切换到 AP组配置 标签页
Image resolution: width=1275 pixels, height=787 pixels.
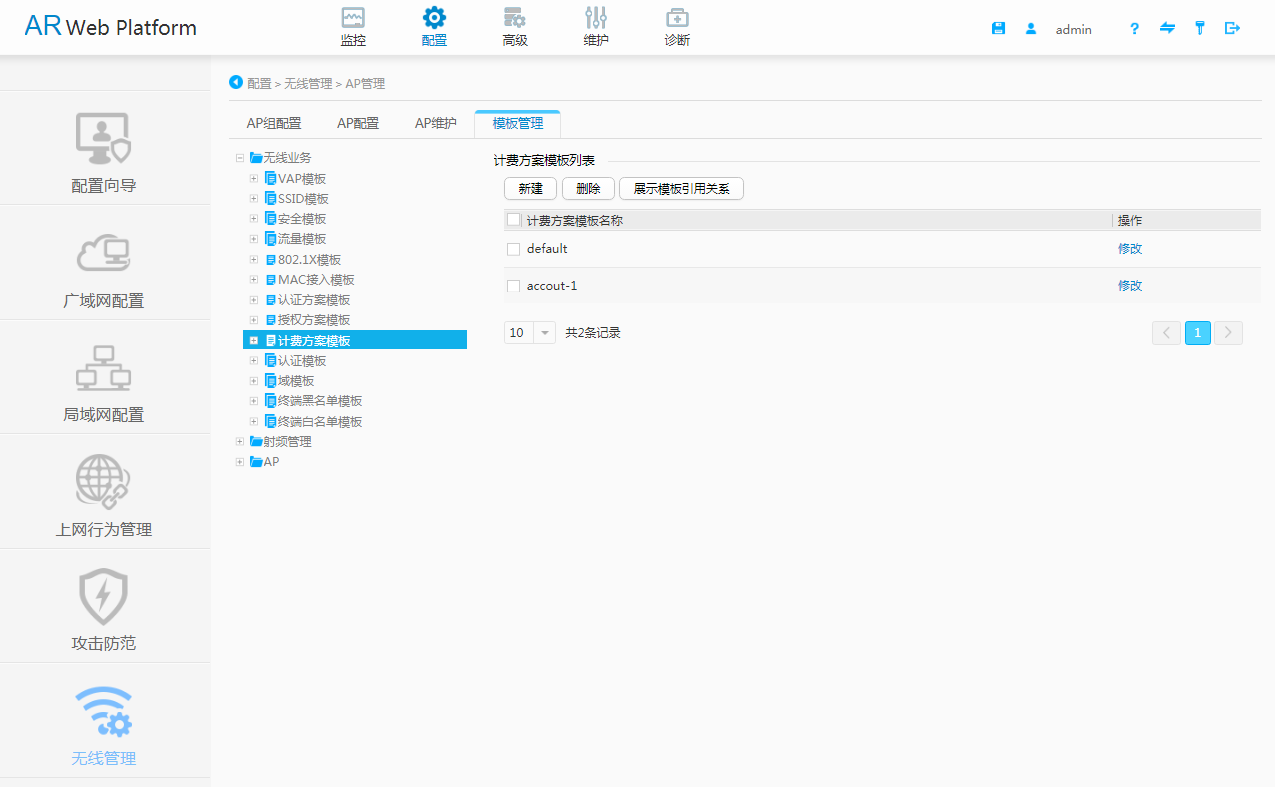pyautogui.click(x=274, y=123)
